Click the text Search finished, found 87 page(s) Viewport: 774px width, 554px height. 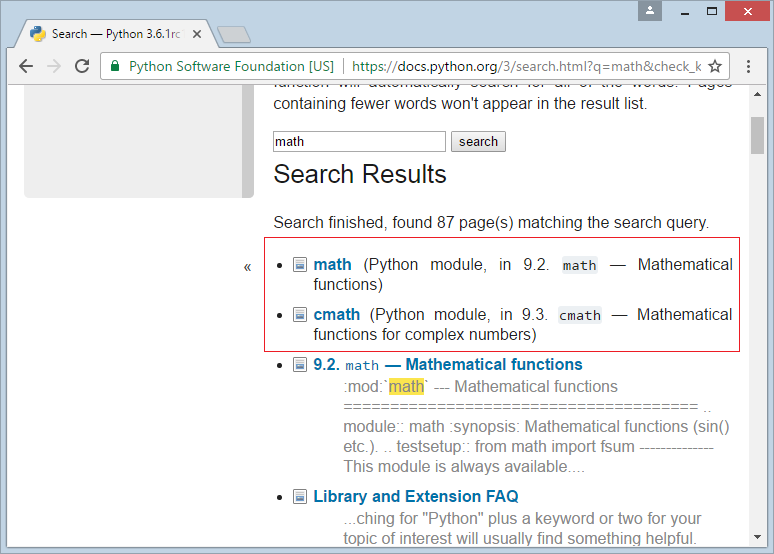point(393,223)
